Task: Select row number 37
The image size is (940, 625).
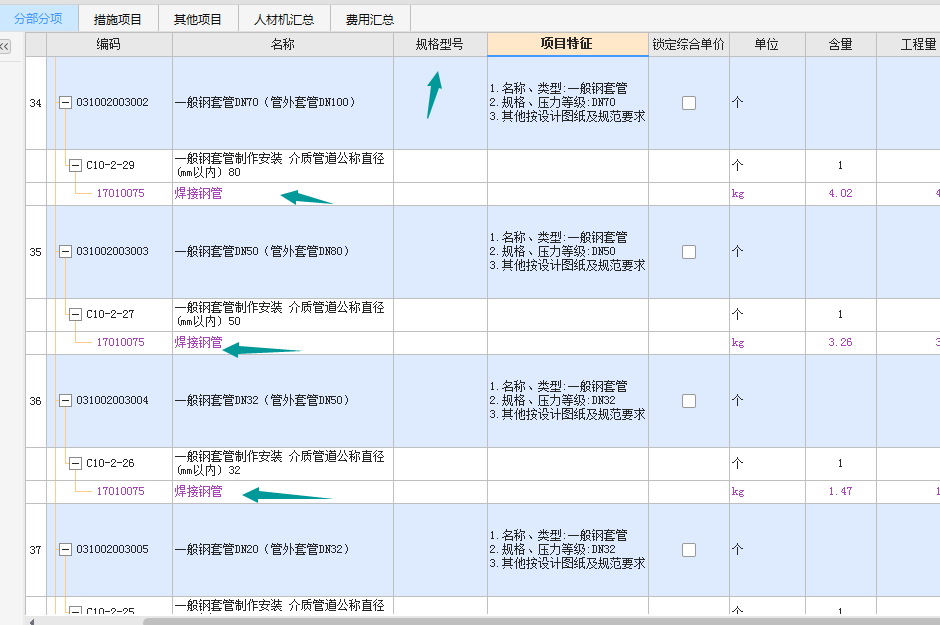Action: [x=35, y=549]
